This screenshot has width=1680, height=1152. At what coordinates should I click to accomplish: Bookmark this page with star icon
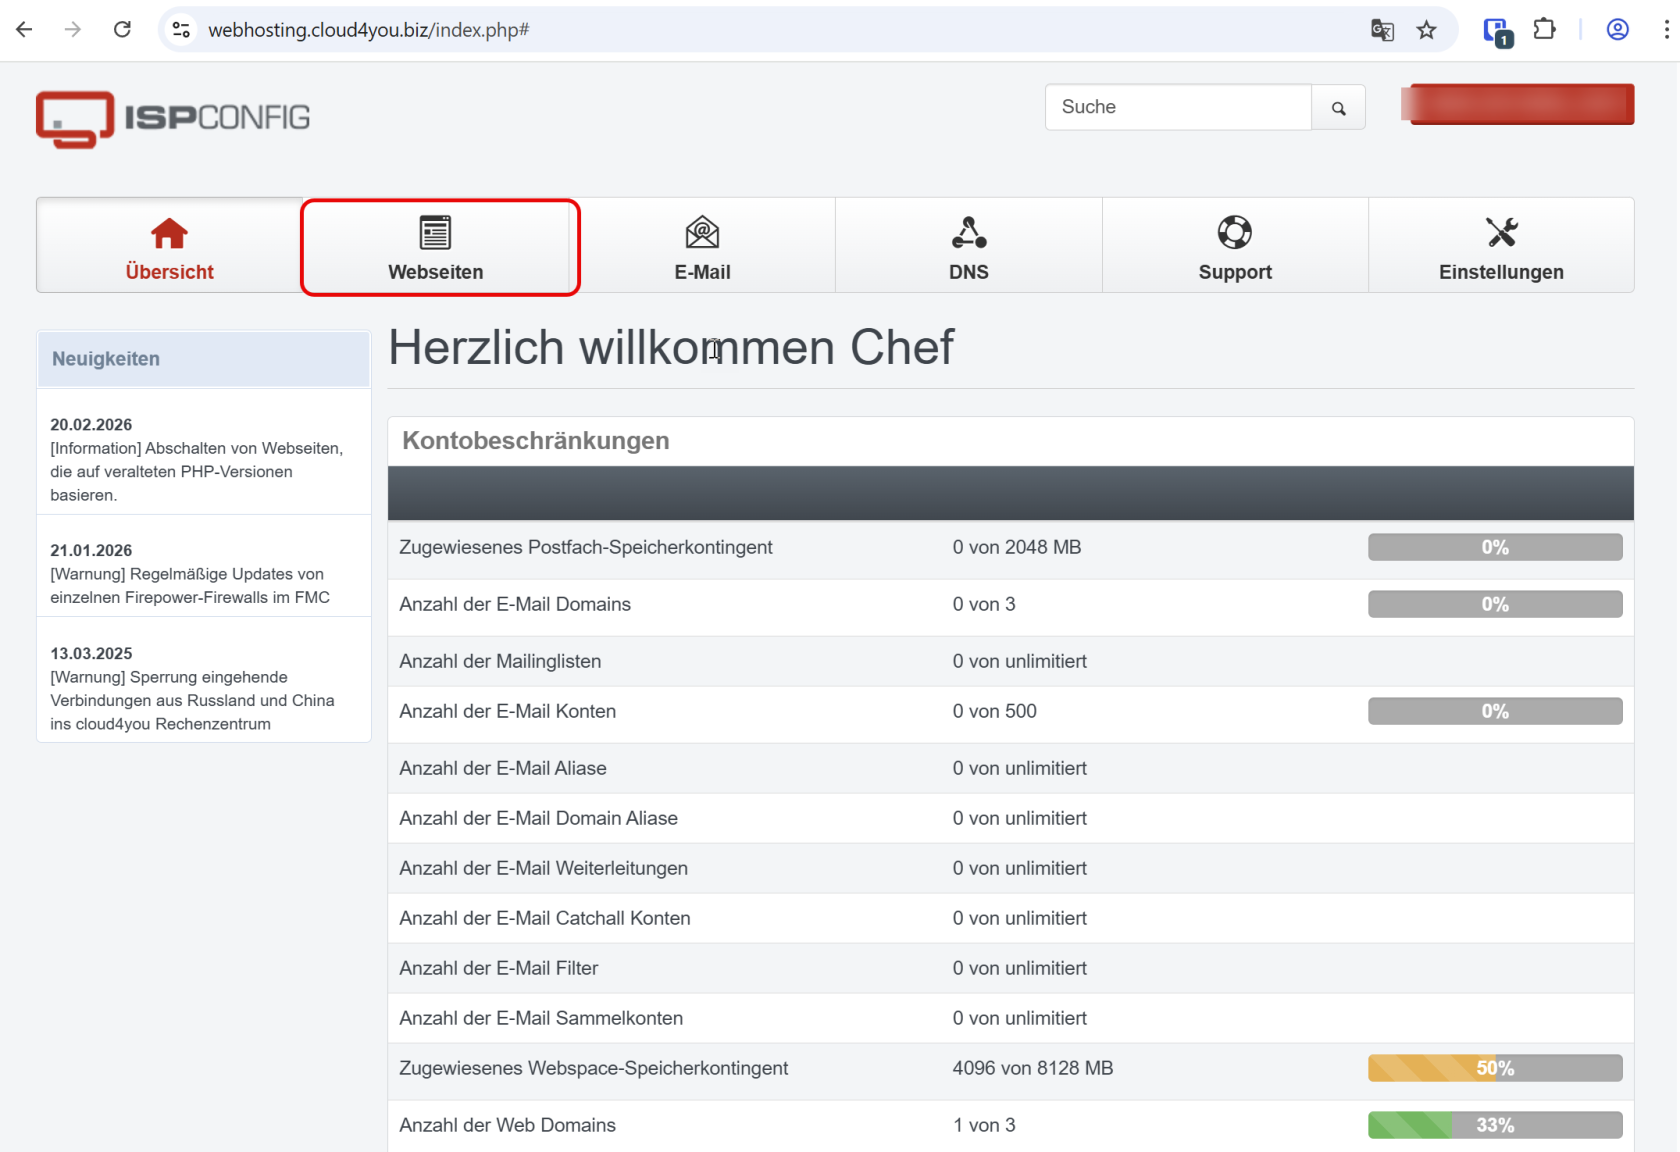click(1426, 30)
